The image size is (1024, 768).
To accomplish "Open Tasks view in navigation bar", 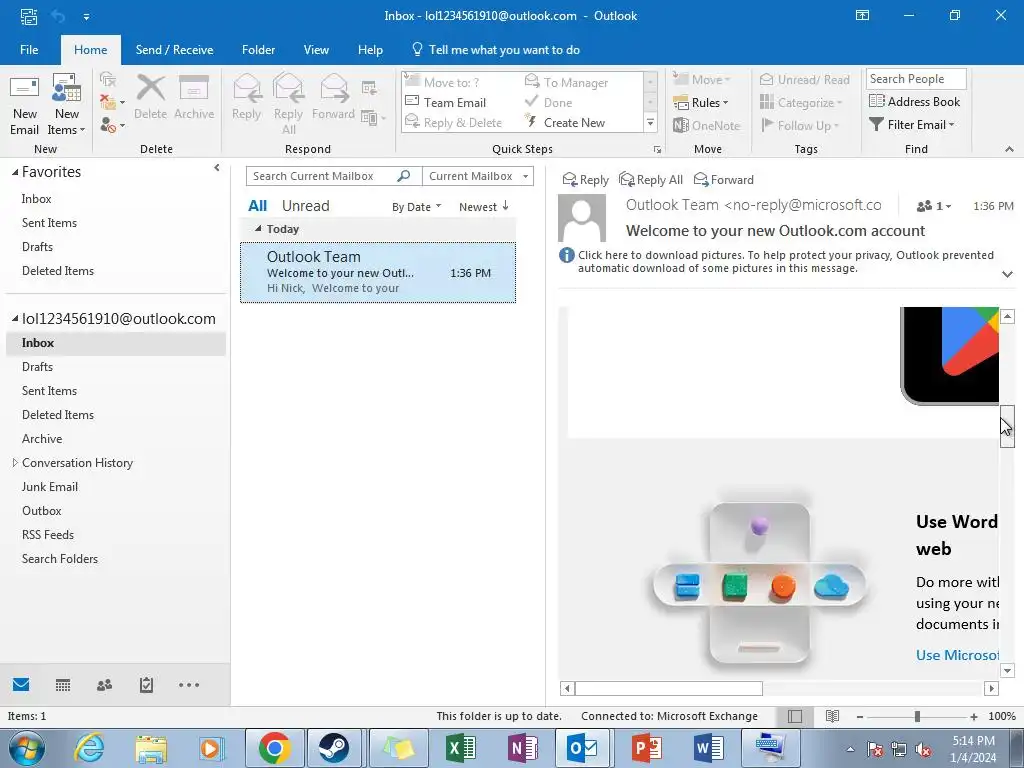I will point(146,684).
